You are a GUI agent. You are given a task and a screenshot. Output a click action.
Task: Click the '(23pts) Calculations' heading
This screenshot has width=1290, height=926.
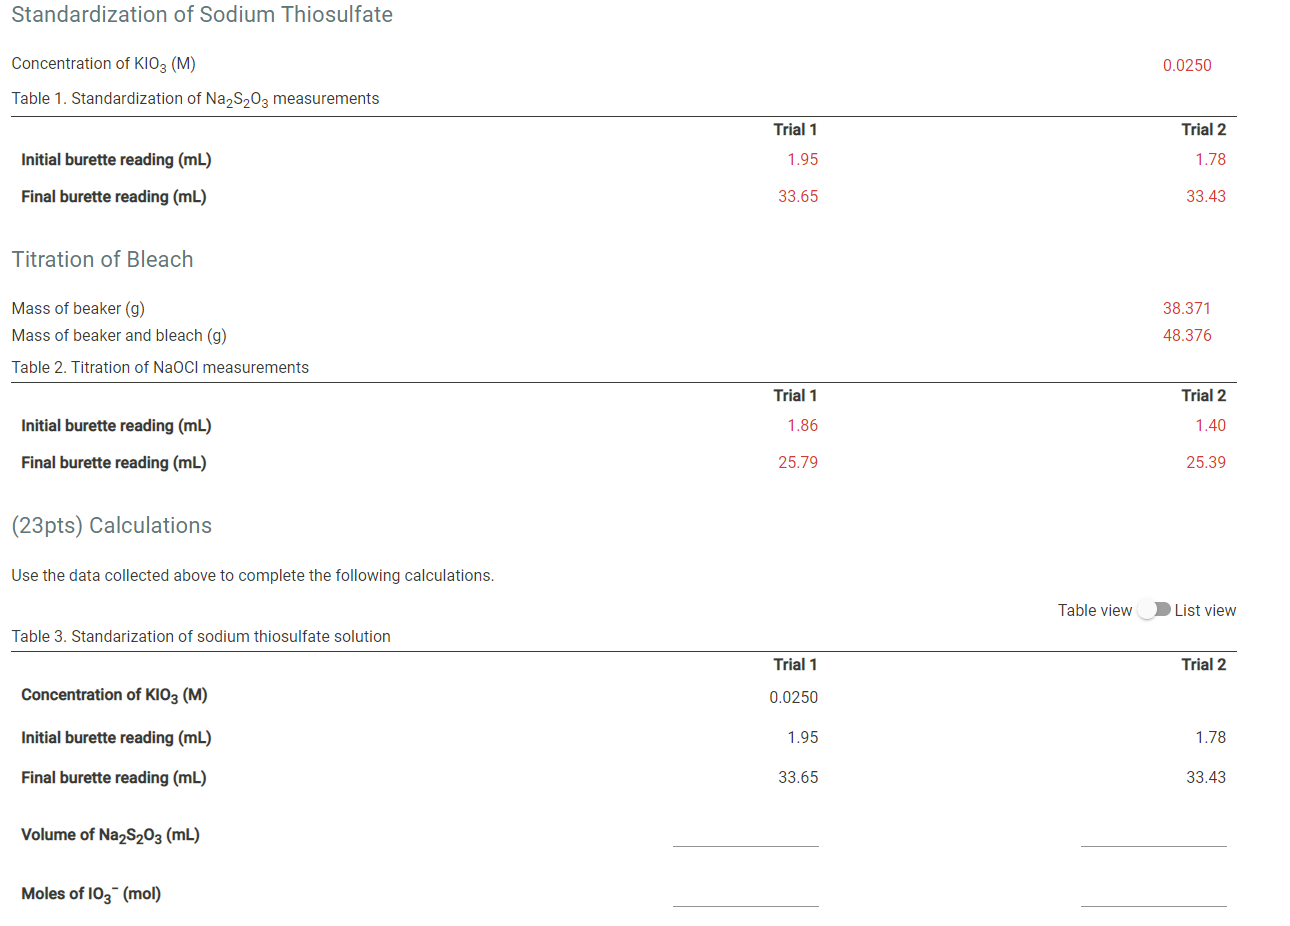[111, 525]
